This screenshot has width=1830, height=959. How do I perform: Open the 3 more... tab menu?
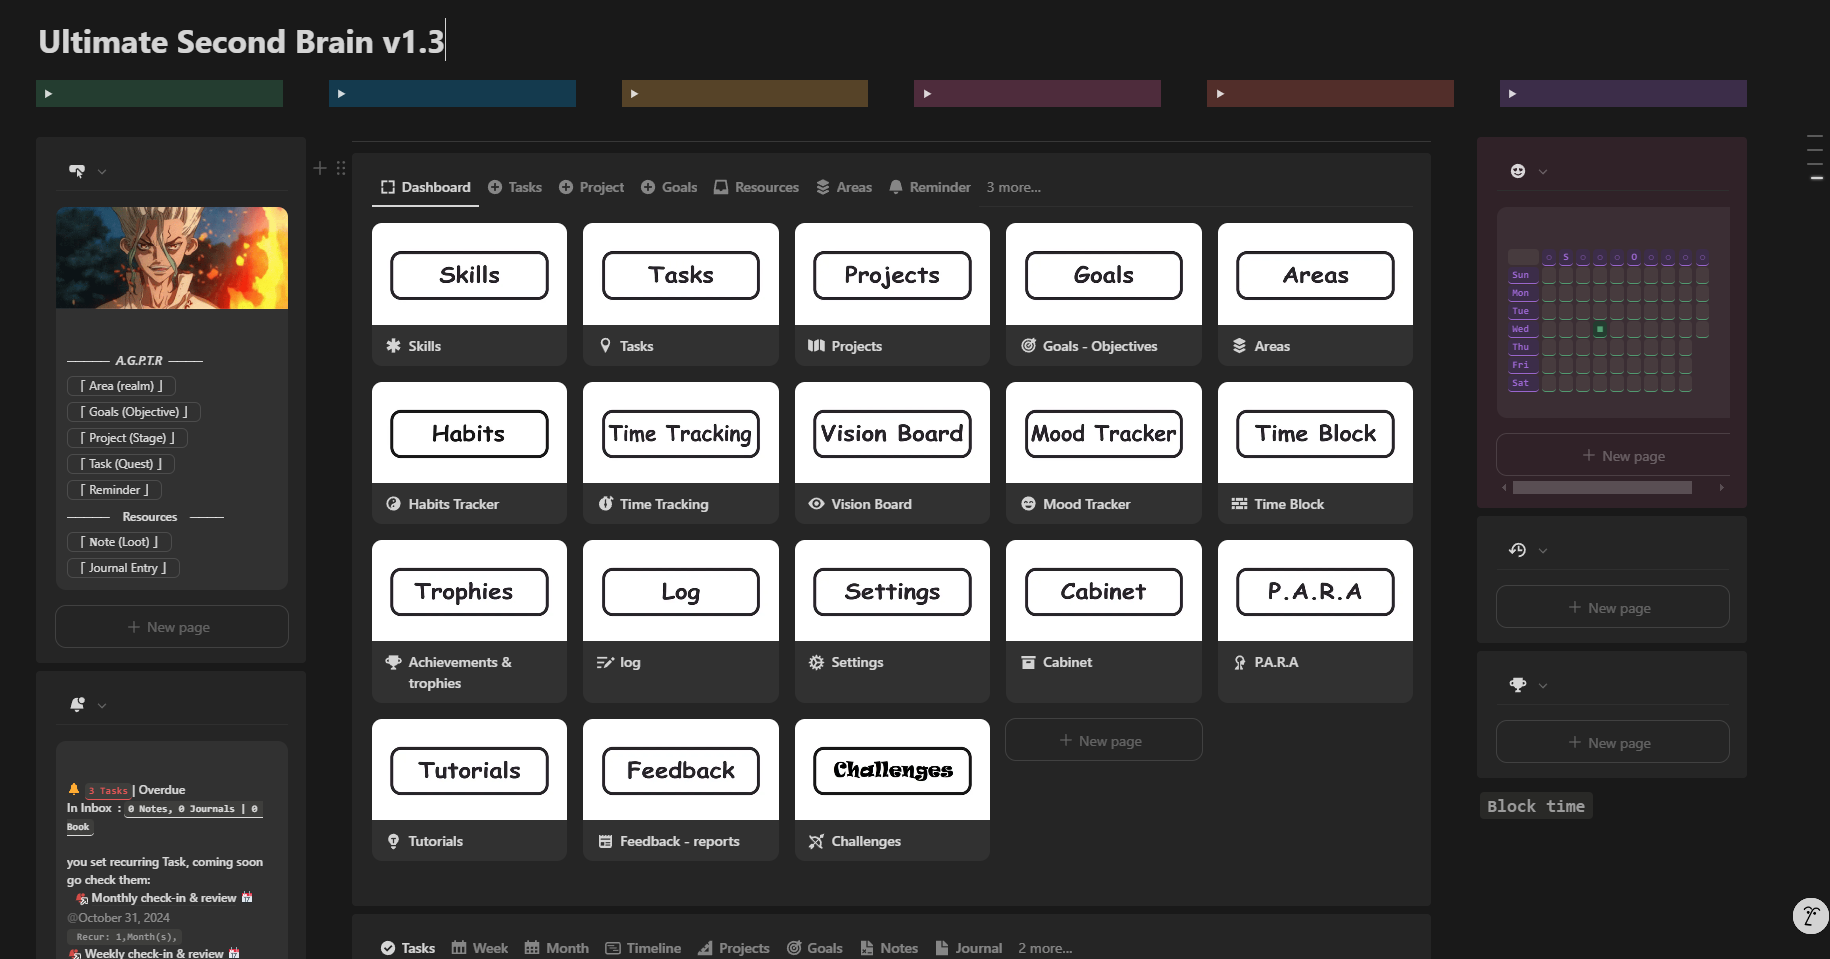pyautogui.click(x=1013, y=187)
